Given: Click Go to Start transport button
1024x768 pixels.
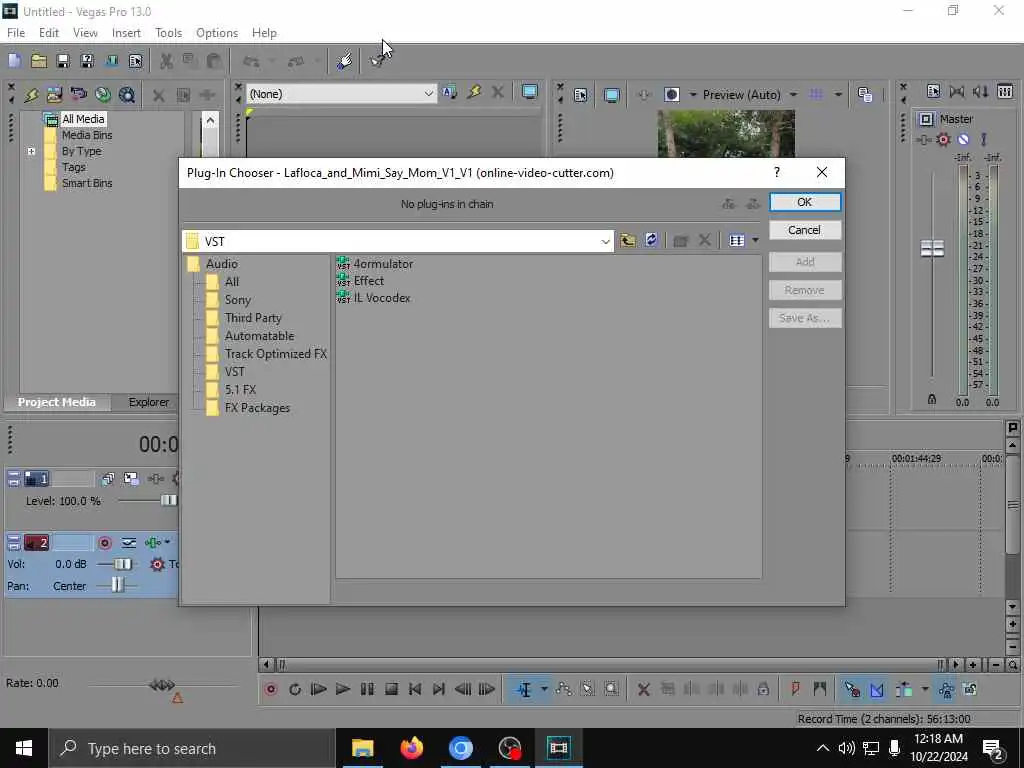Looking at the screenshot, I should click(415, 689).
